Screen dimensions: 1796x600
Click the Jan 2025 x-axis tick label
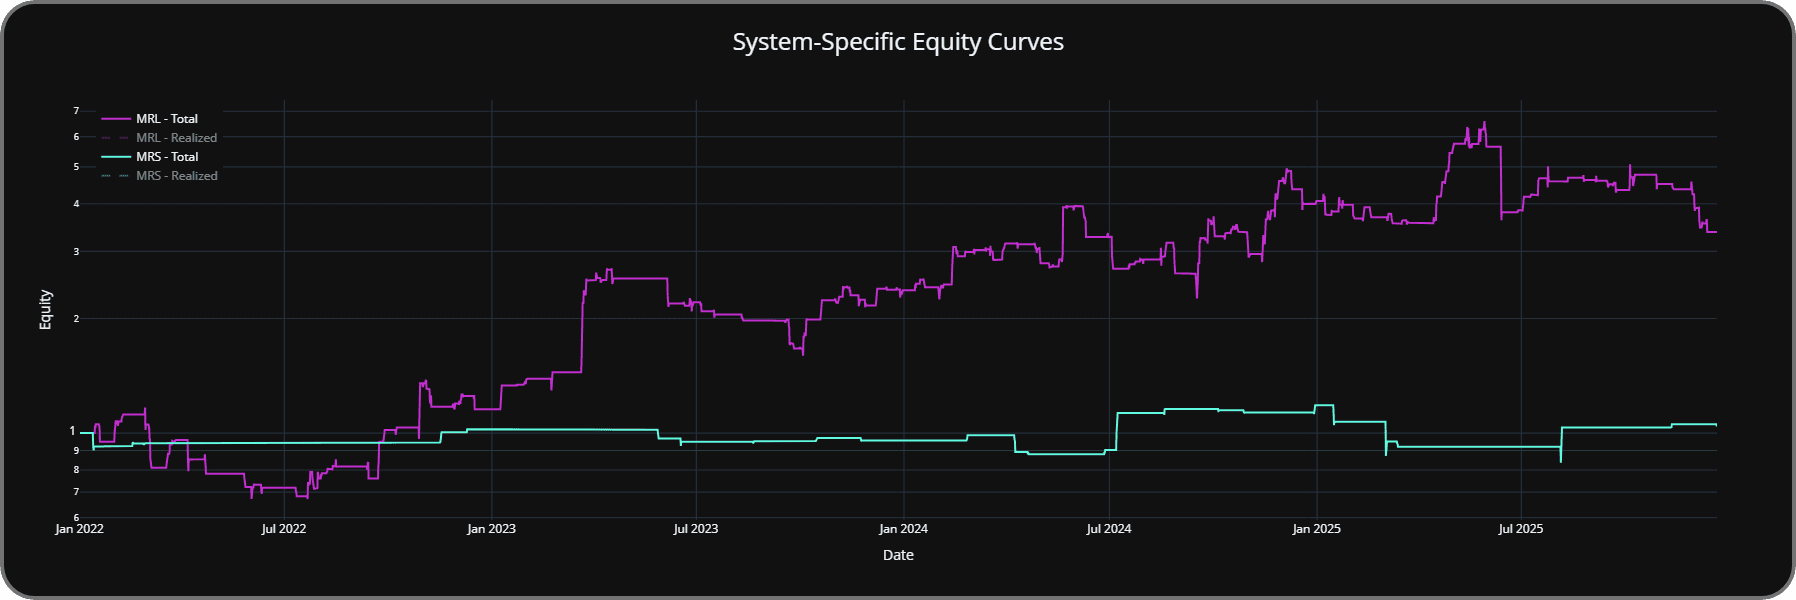[x=1316, y=529]
